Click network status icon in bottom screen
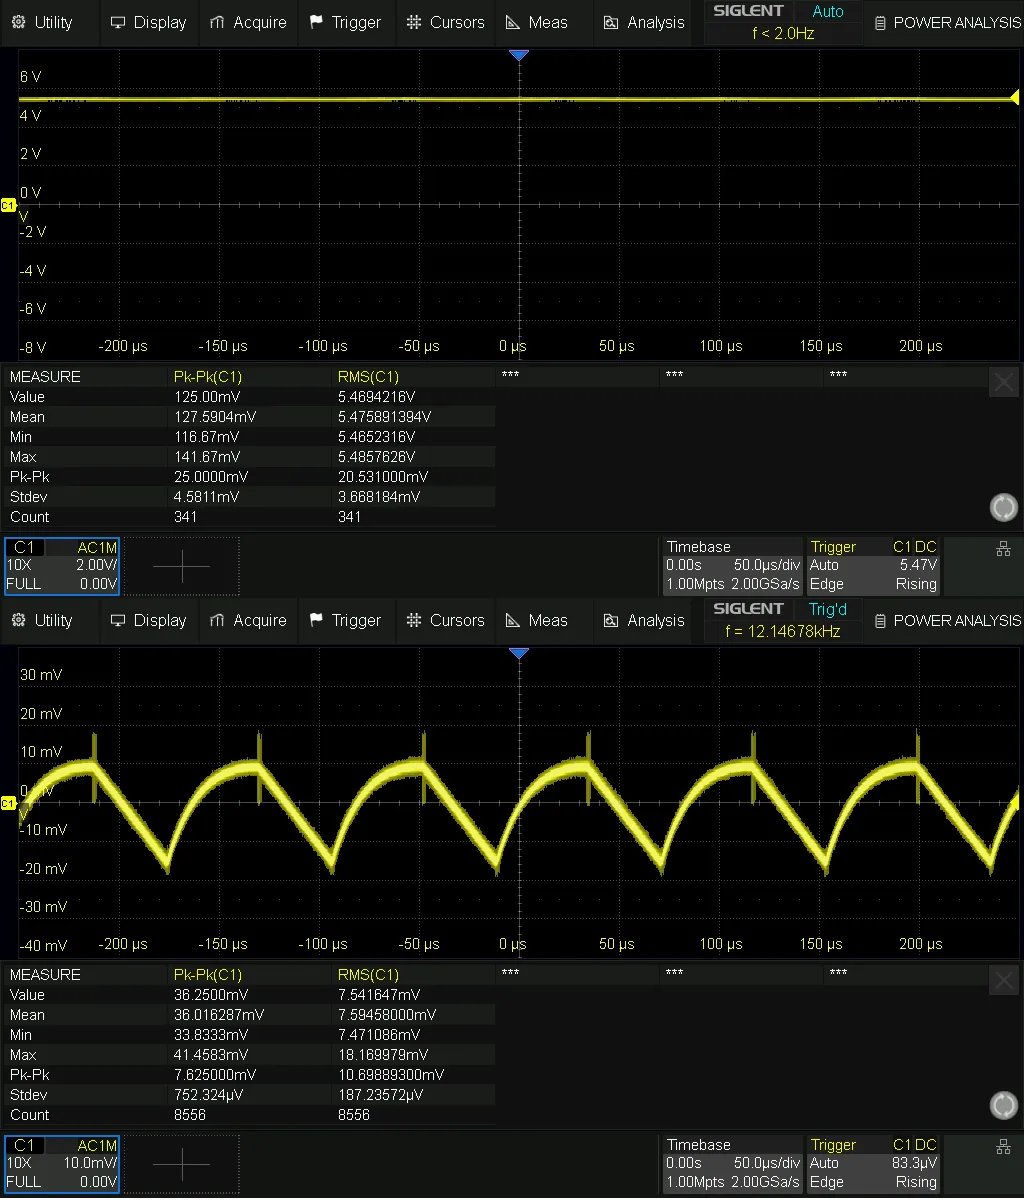1024x1200 pixels. click(1003, 1146)
